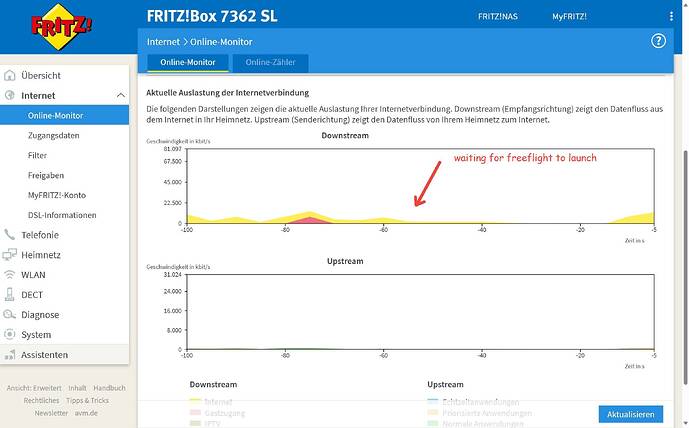
Task: Click the DECT handset icon
Action: coord(9,294)
